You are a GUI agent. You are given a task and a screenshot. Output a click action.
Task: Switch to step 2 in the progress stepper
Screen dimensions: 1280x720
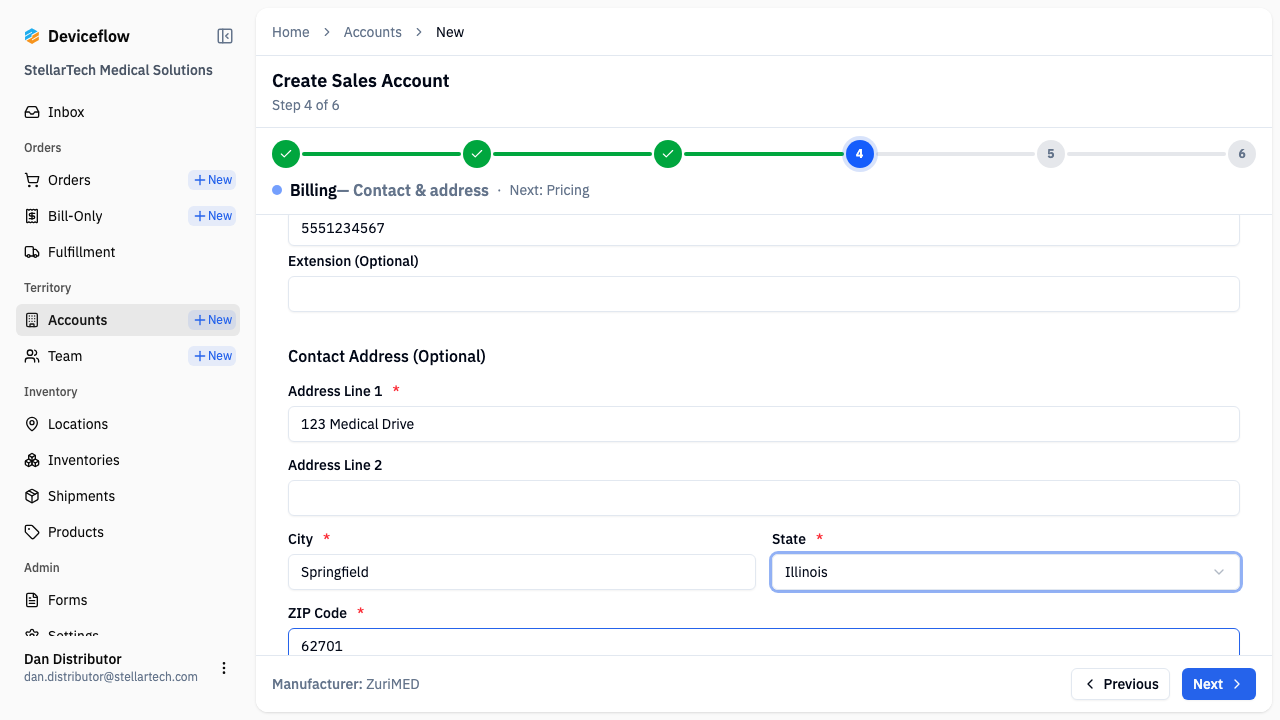click(x=477, y=154)
